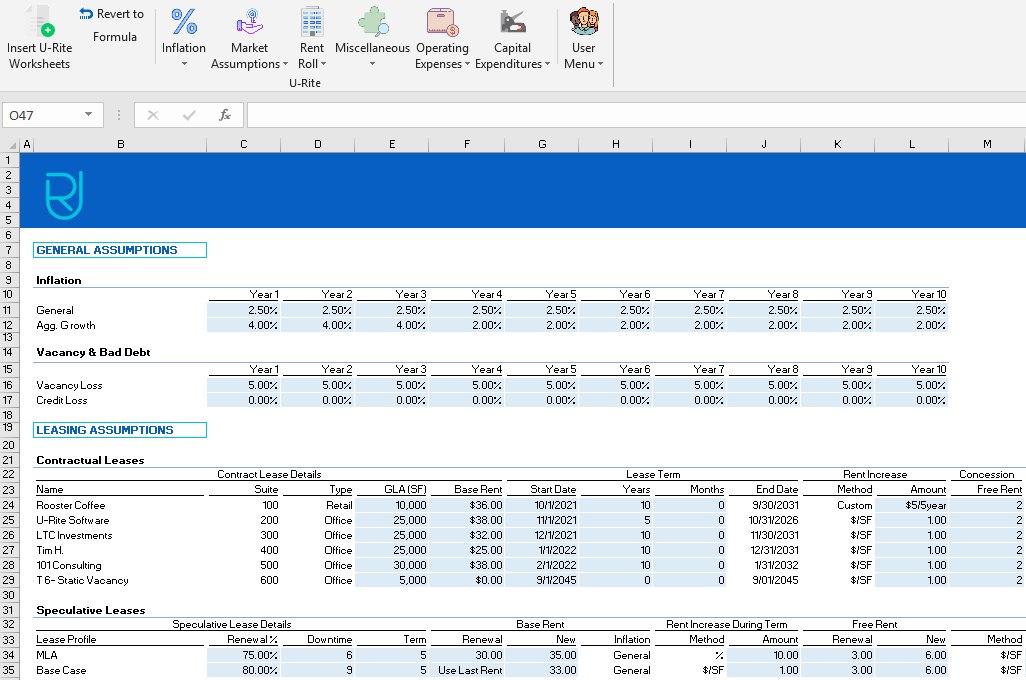Click the Cancel X in the formula bar

coord(152,114)
